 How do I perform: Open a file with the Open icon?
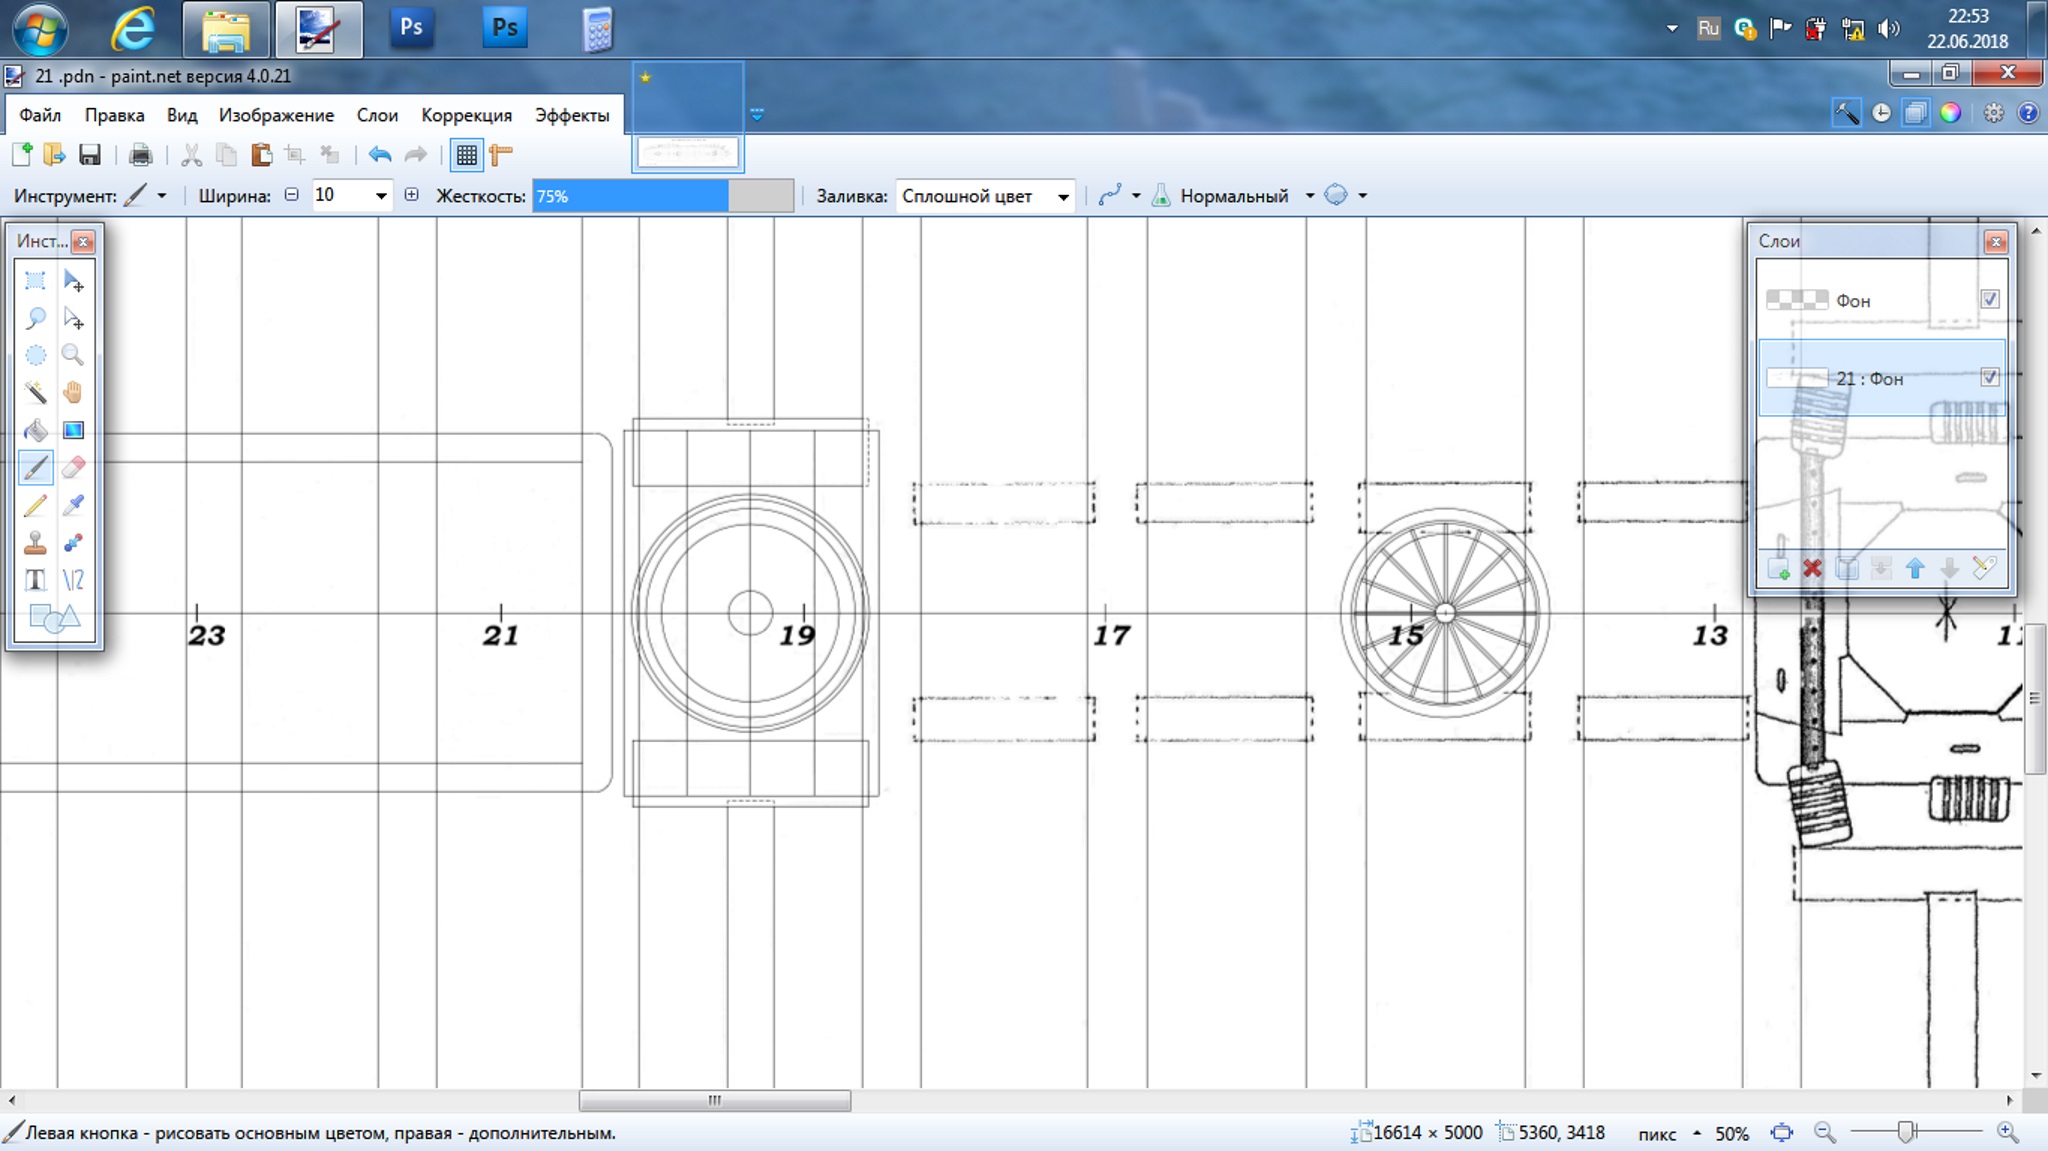(x=54, y=155)
